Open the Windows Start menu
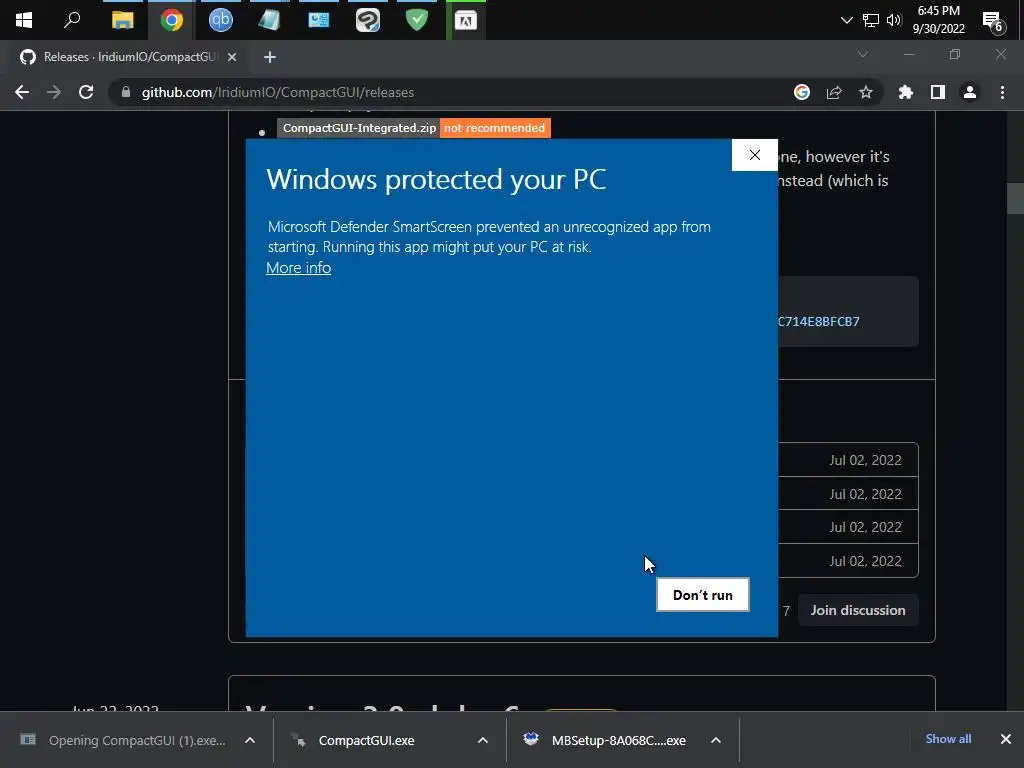This screenshot has height=768, width=1024. (x=24, y=20)
